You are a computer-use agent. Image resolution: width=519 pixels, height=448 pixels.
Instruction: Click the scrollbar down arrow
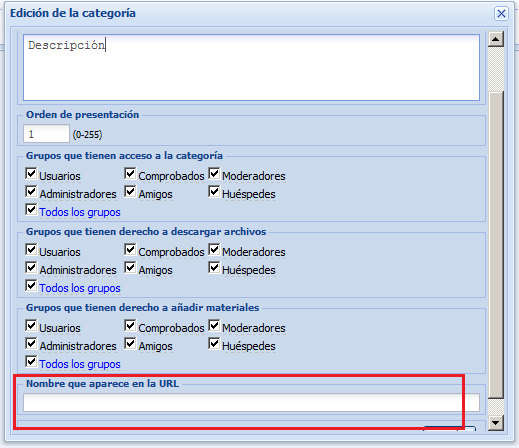coord(496,423)
